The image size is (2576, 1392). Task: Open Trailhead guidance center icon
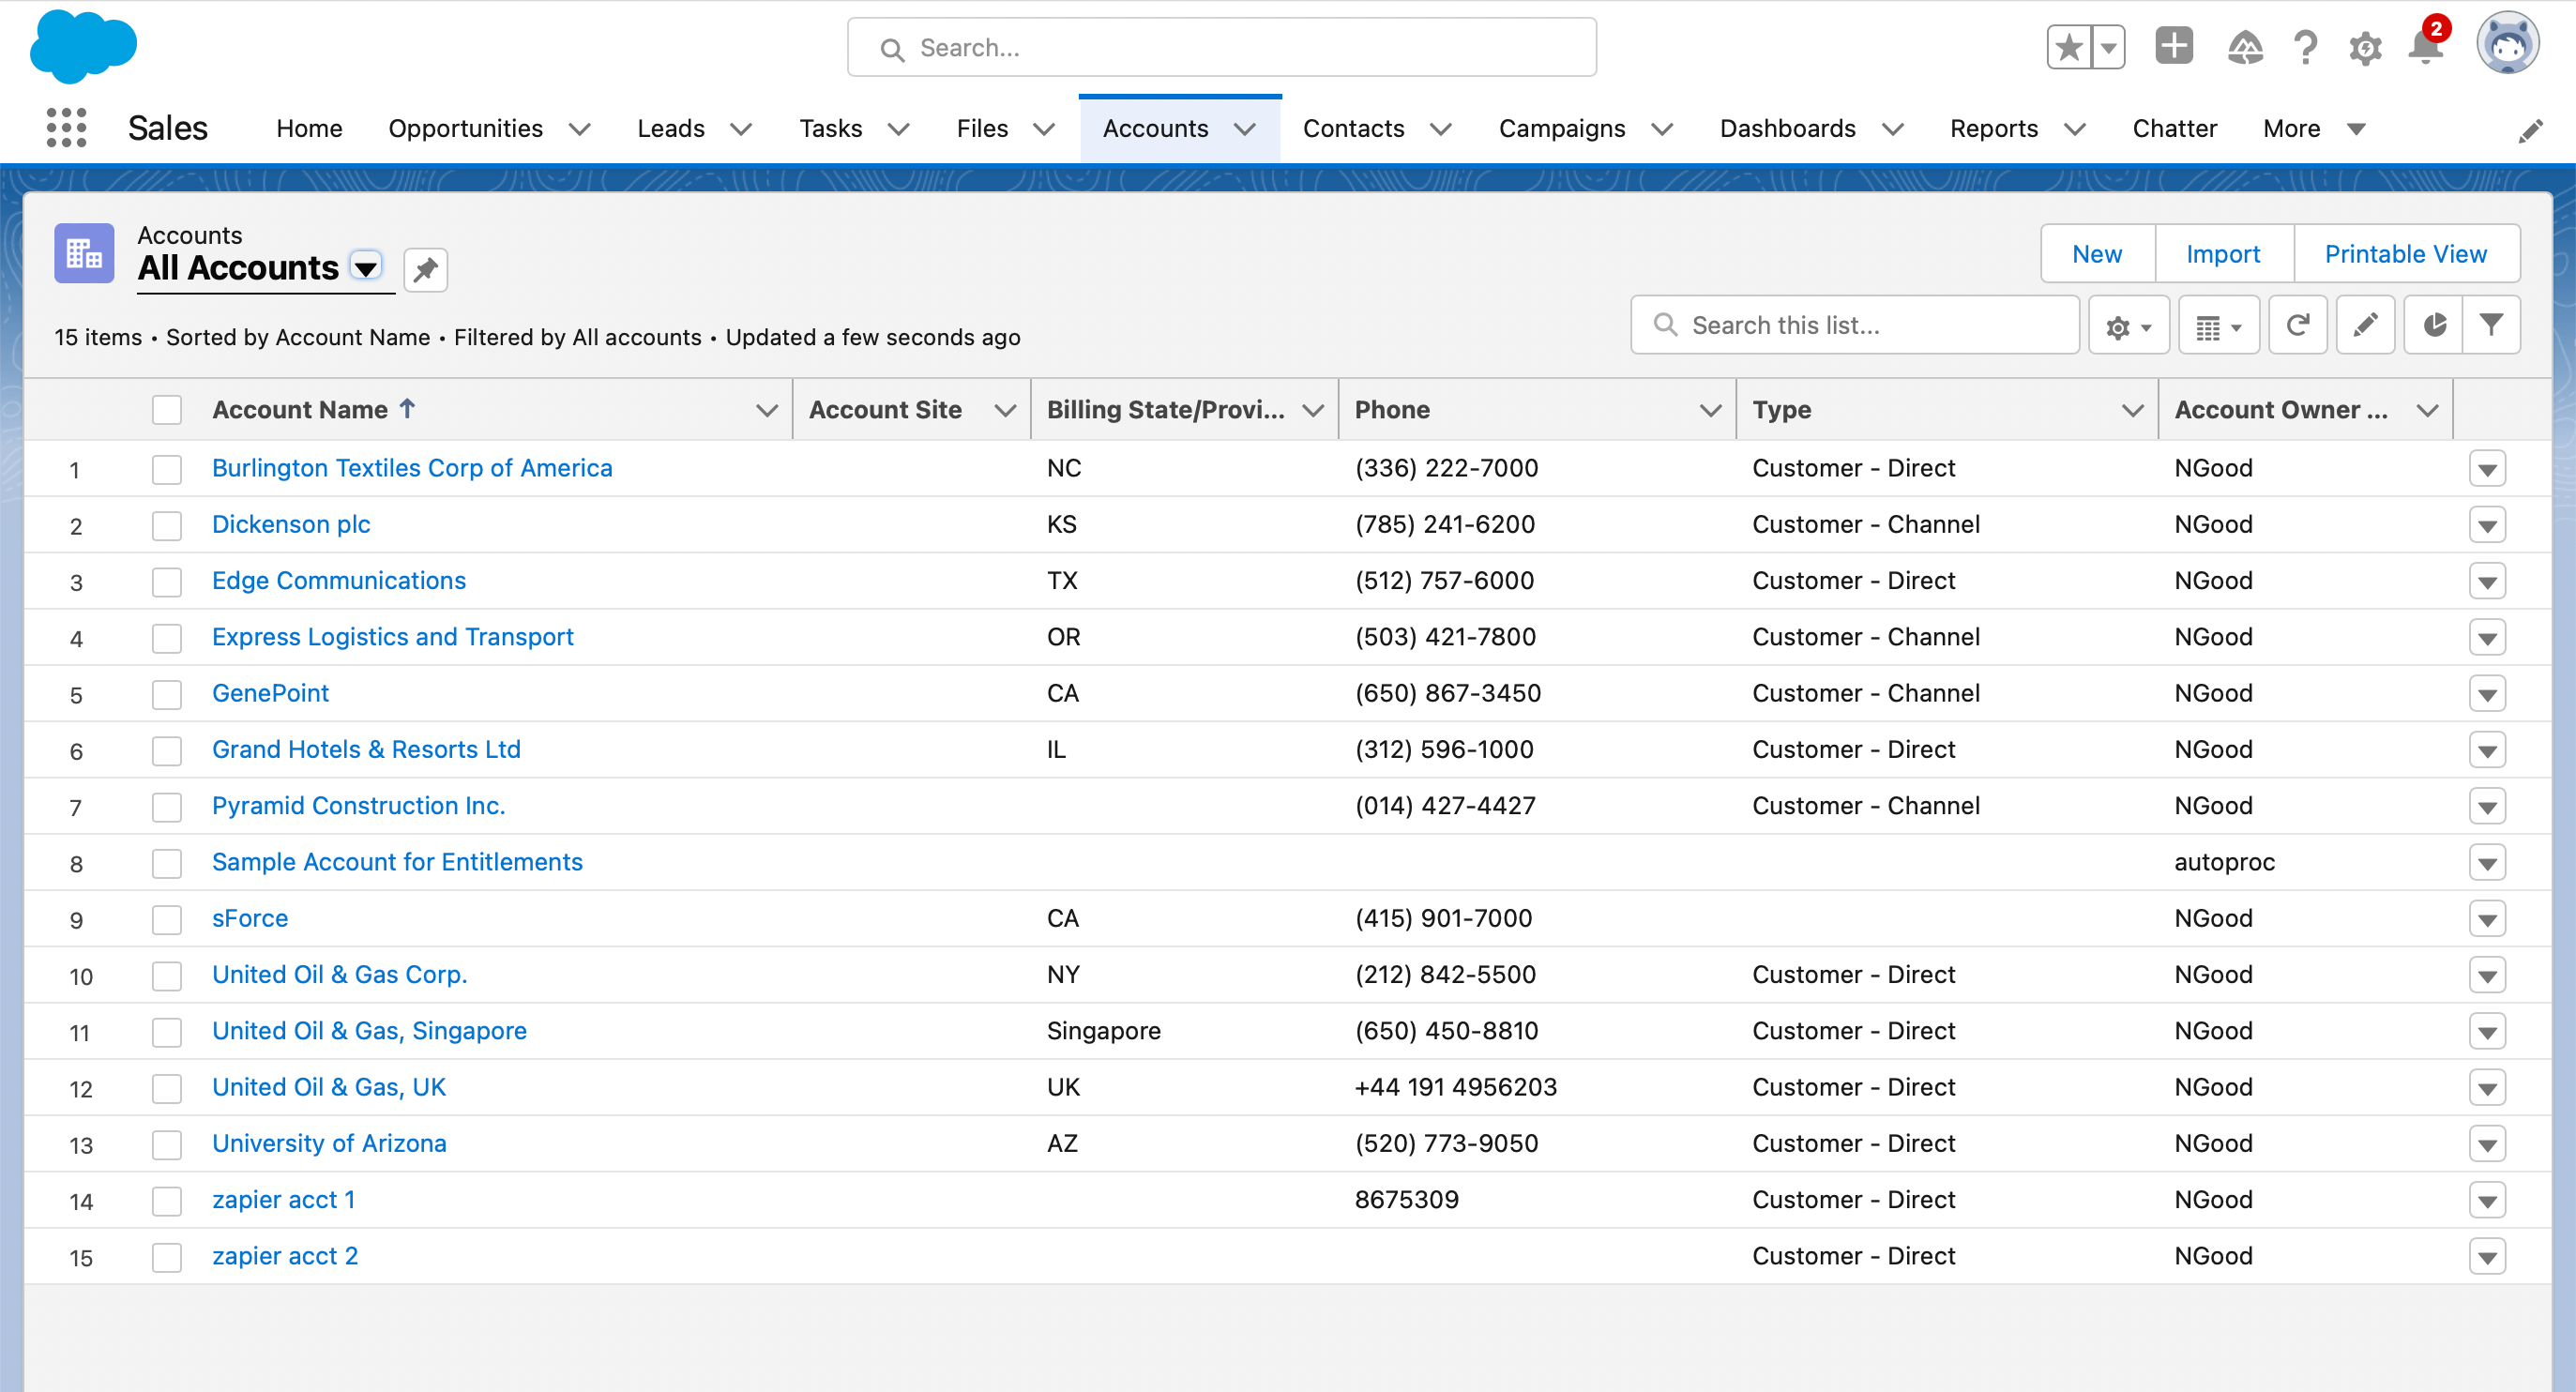2245,47
